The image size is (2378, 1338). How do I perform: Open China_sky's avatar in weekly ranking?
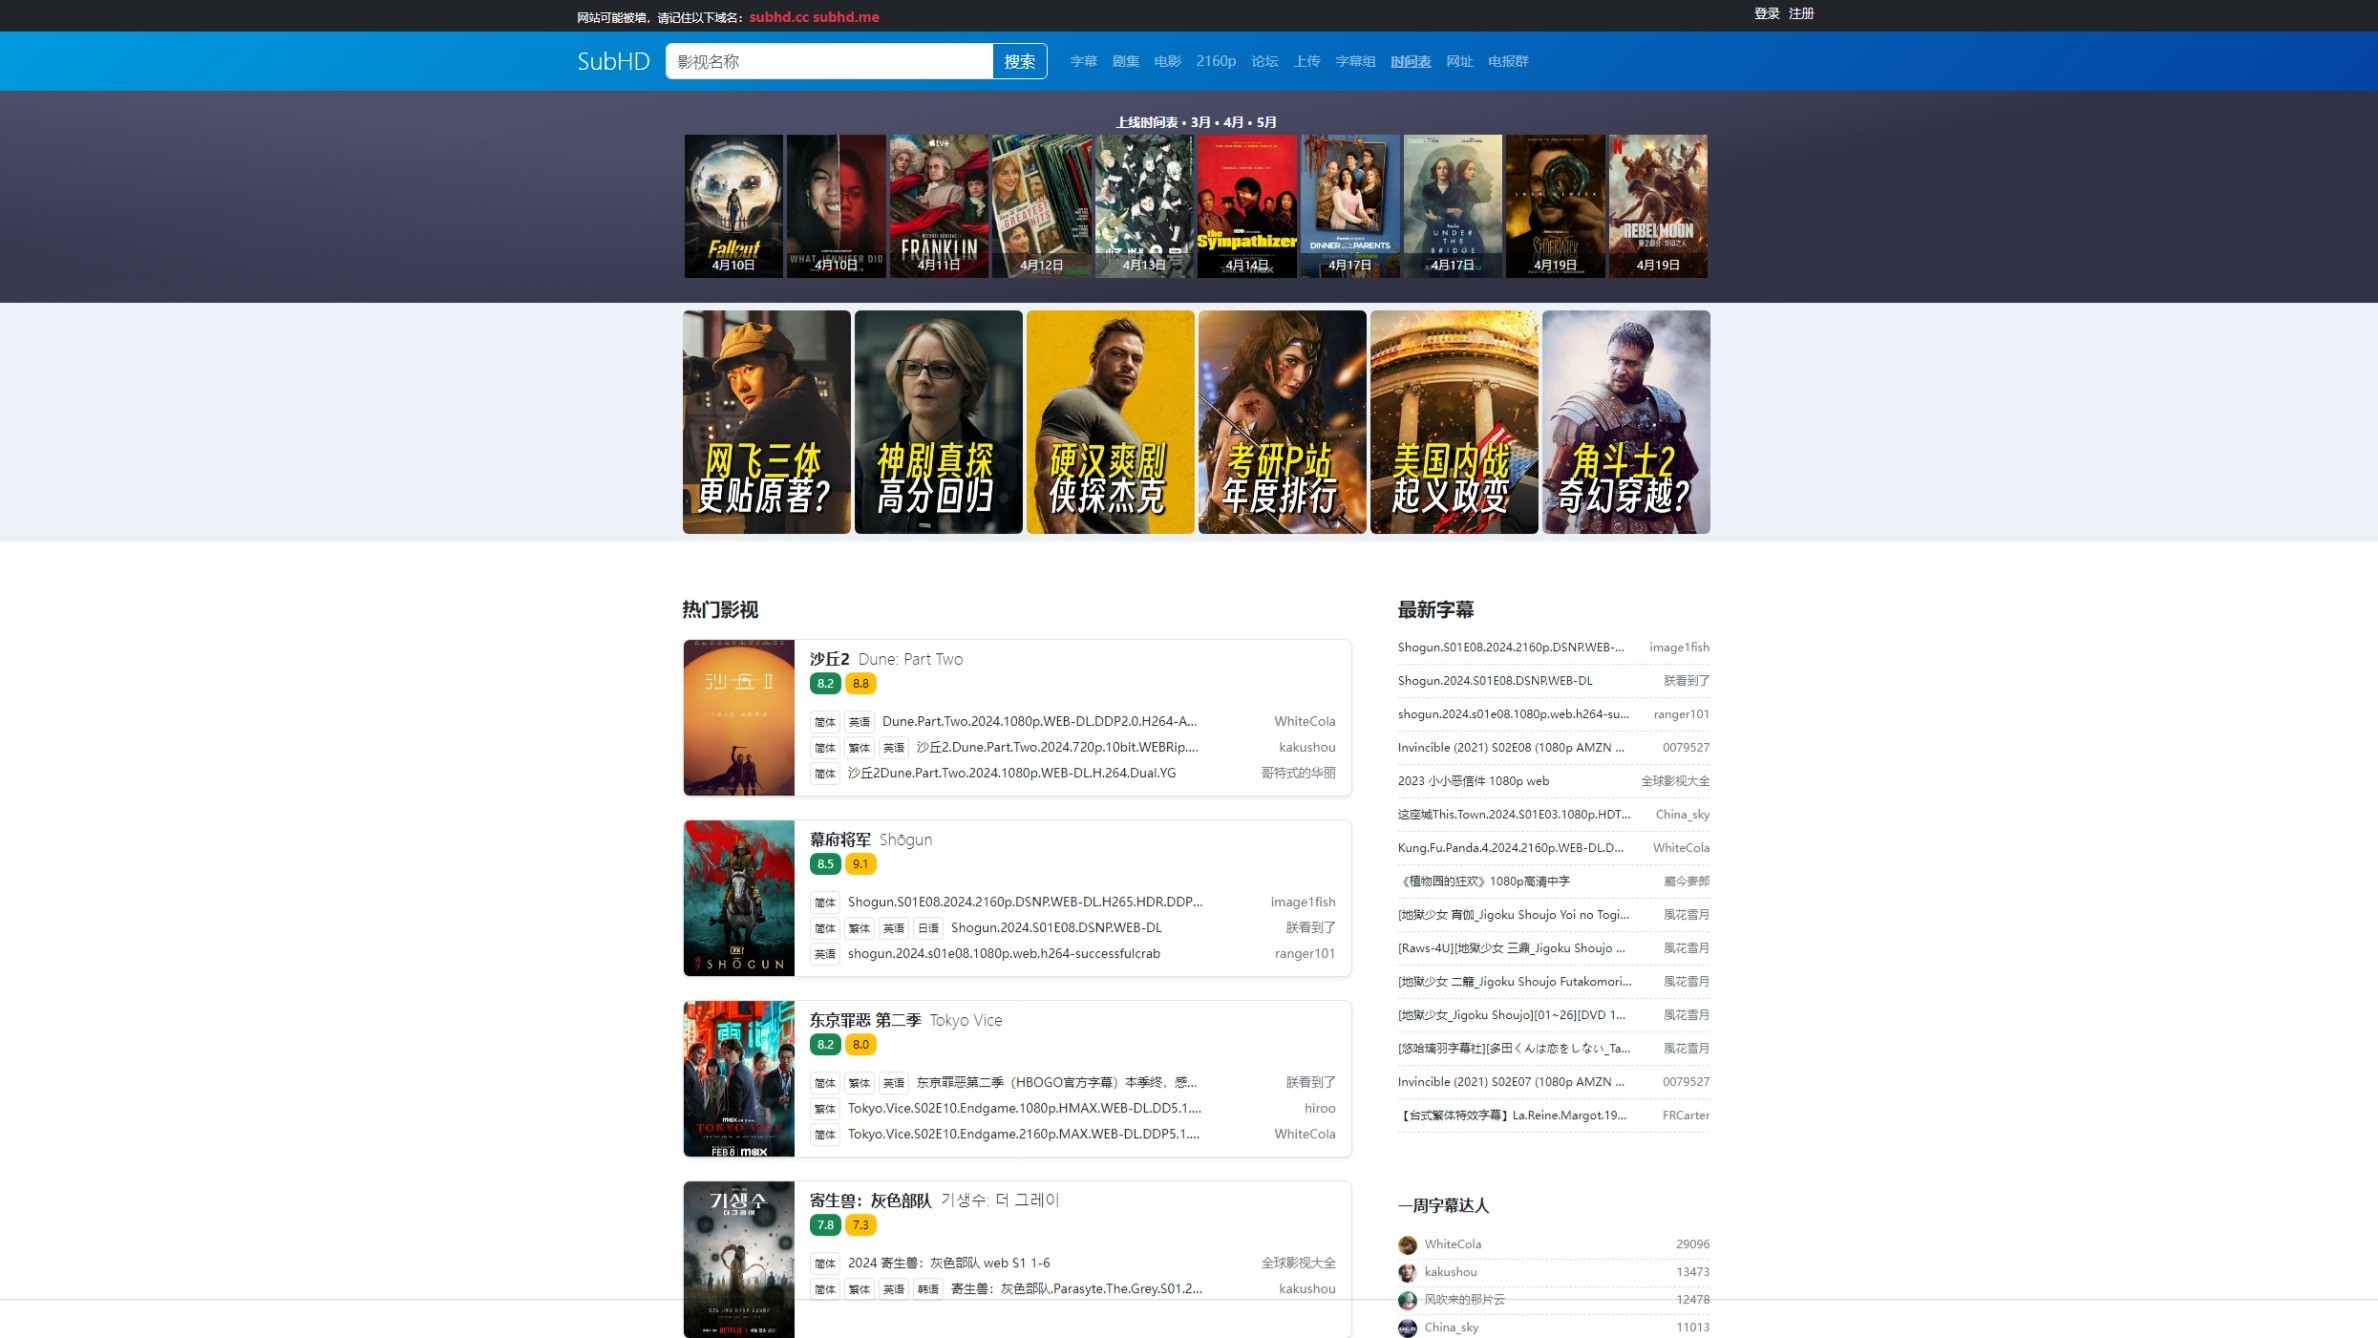click(x=1407, y=1328)
